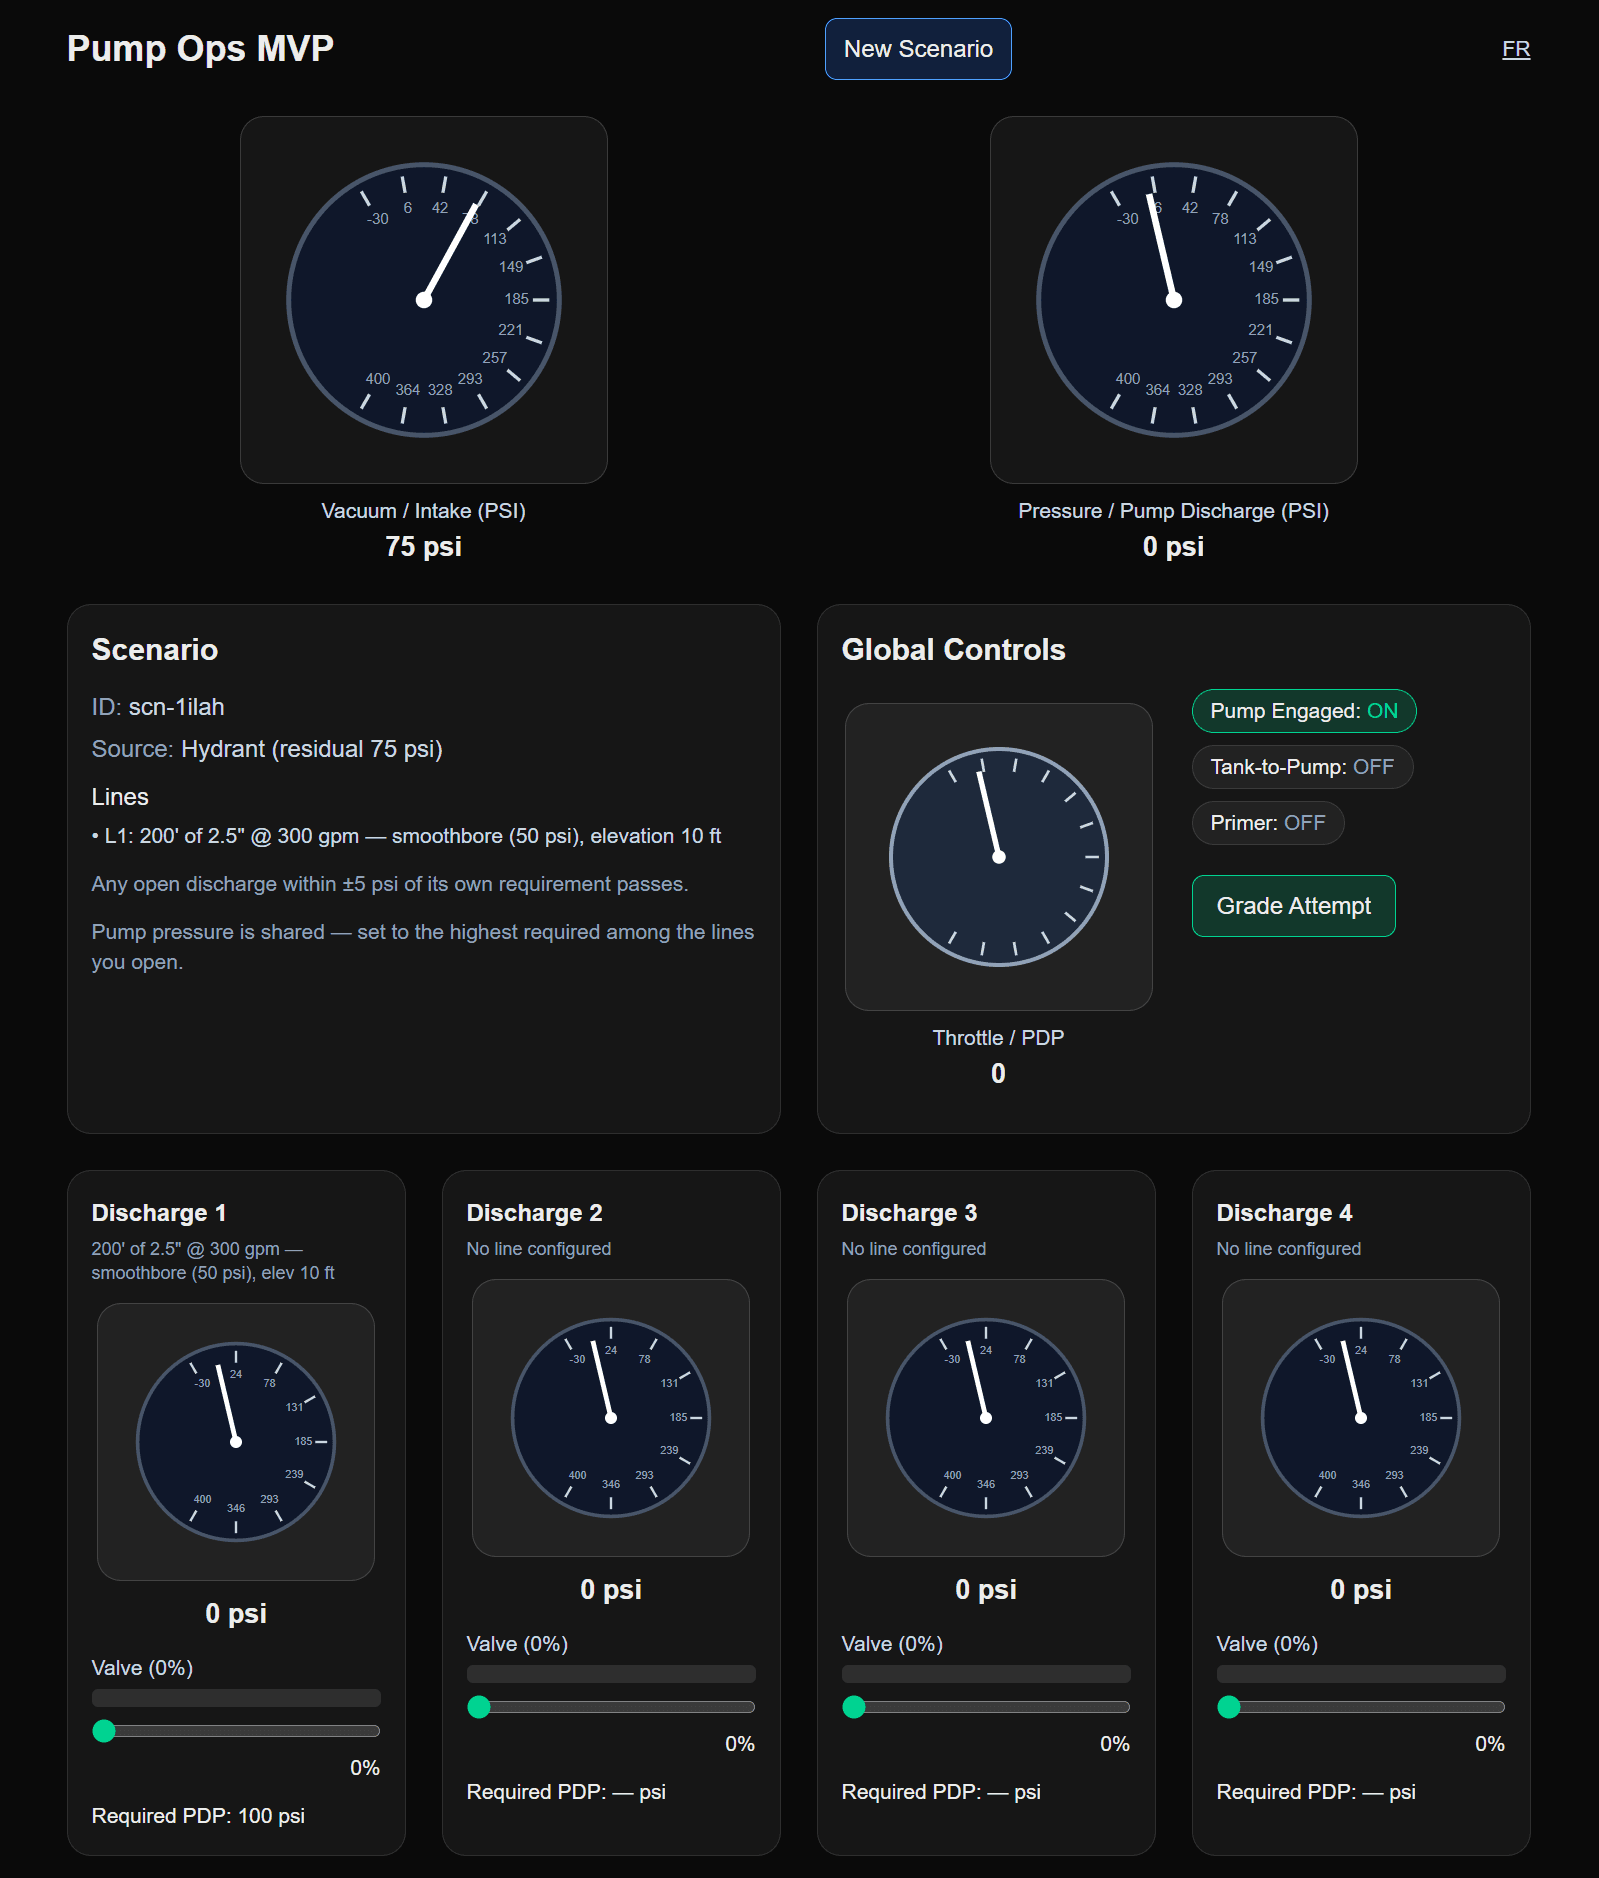Start a New Scenario
The width and height of the screenshot is (1599, 1878).
[917, 49]
